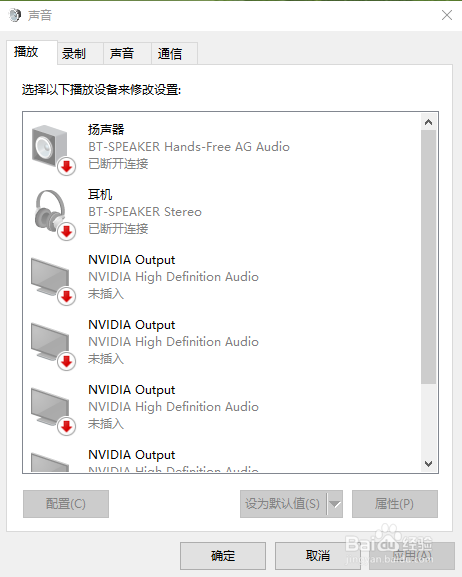Viewport: 462px width, 577px height.
Task: Click the scrollbar up arrow
Action: (428, 122)
